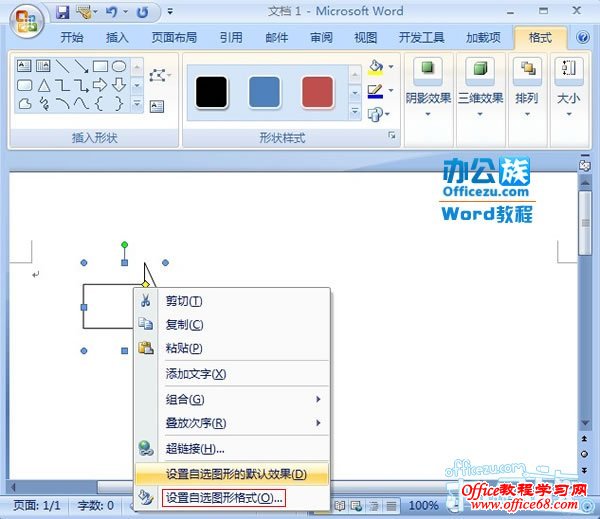The height and width of the screenshot is (519, 600).
Task: Open shape styles dialog launcher
Action: click(x=391, y=135)
